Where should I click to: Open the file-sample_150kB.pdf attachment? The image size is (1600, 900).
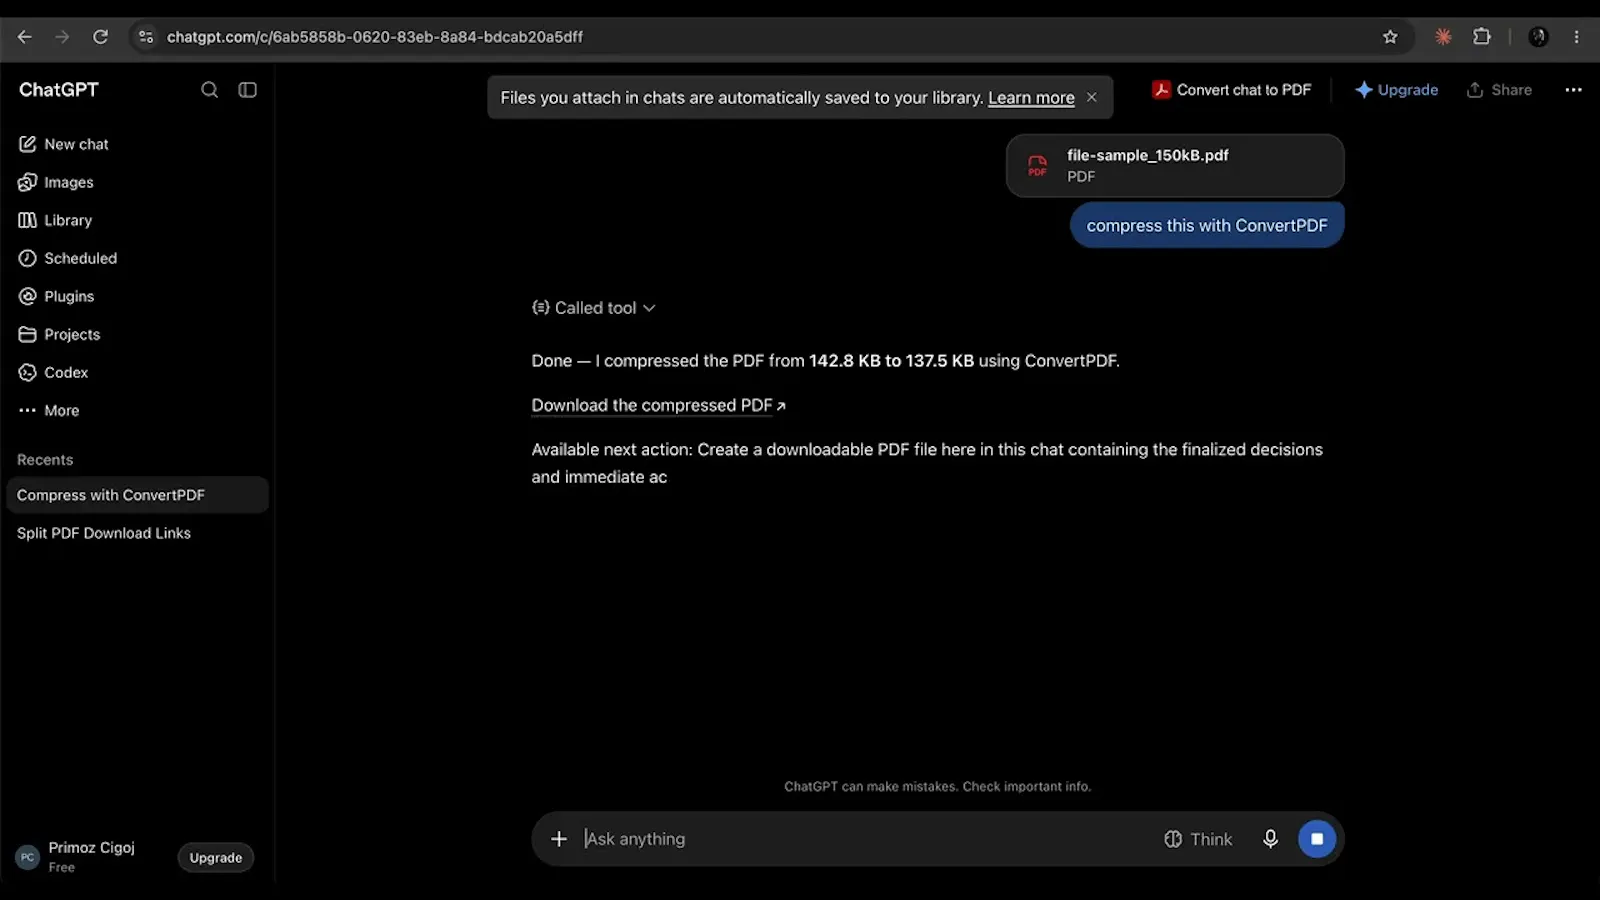click(1175, 166)
